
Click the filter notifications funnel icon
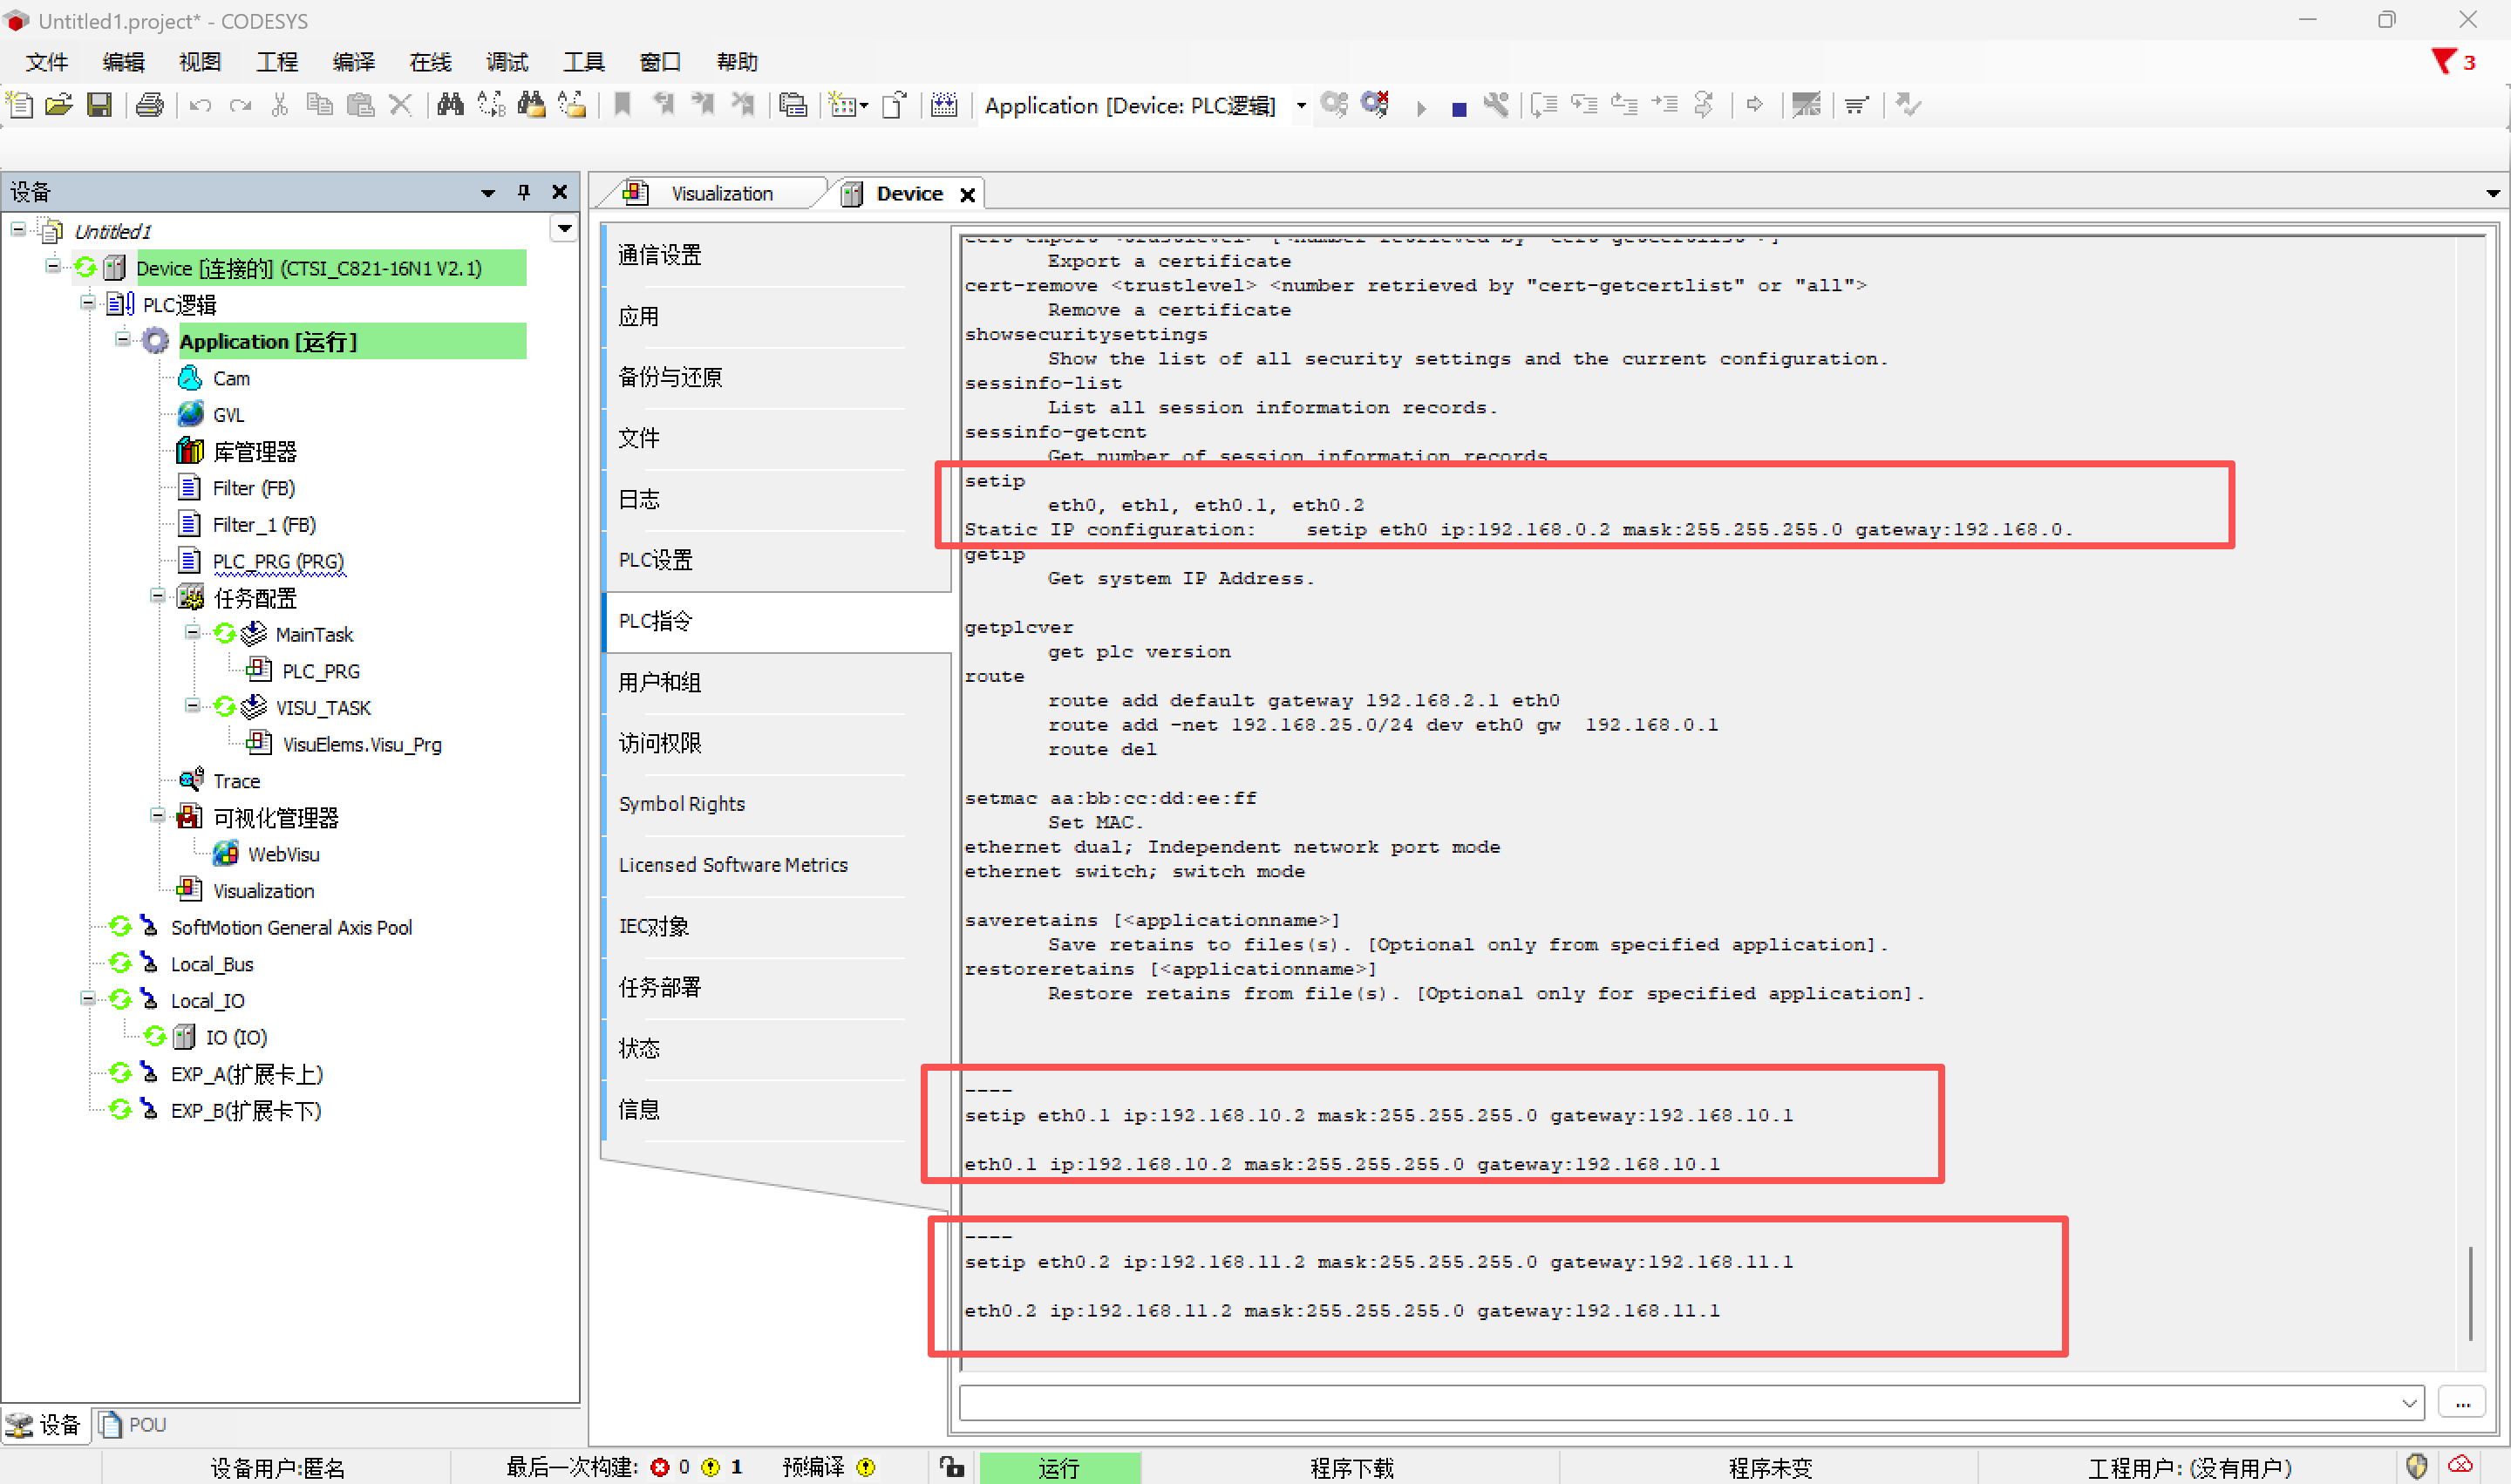[2443, 62]
